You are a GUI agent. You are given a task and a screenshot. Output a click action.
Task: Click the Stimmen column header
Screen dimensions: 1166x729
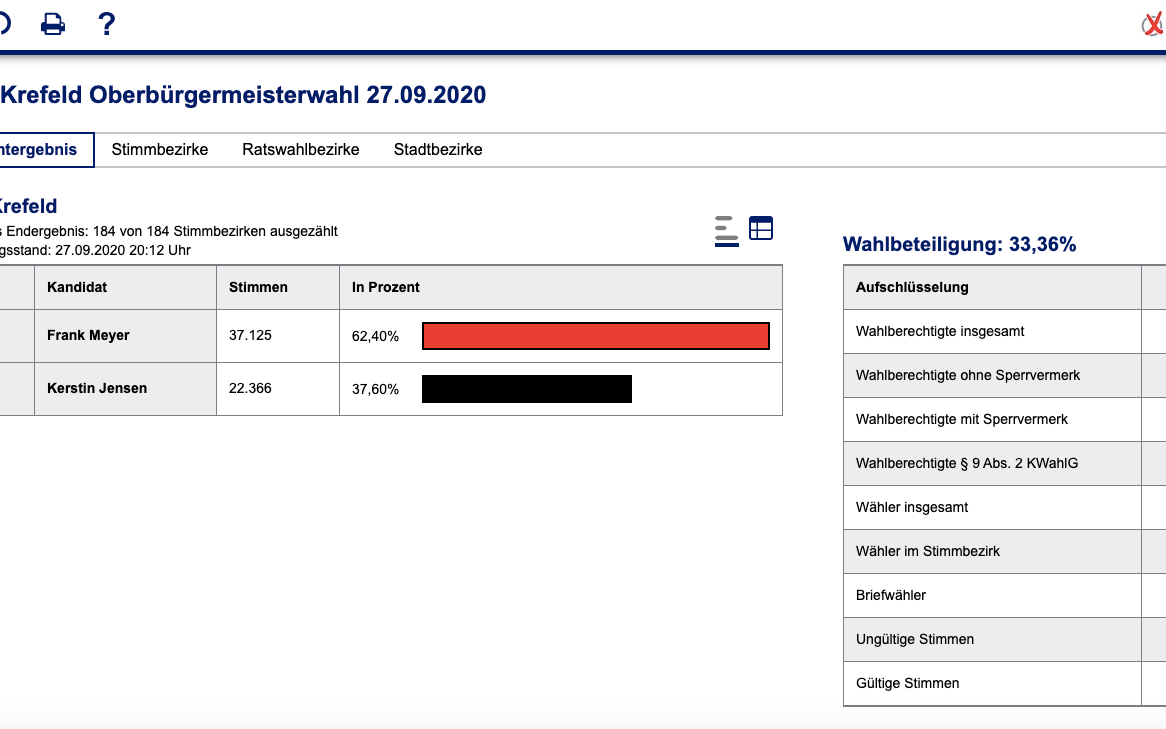click(258, 287)
